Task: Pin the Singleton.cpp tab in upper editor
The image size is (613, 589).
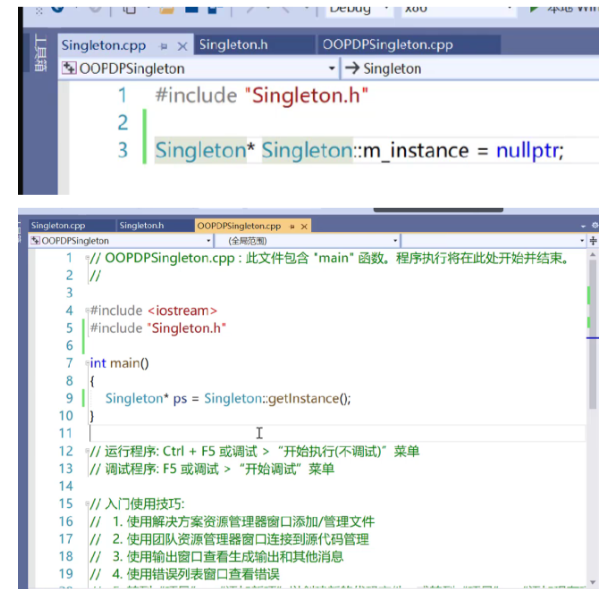Action: (164, 47)
